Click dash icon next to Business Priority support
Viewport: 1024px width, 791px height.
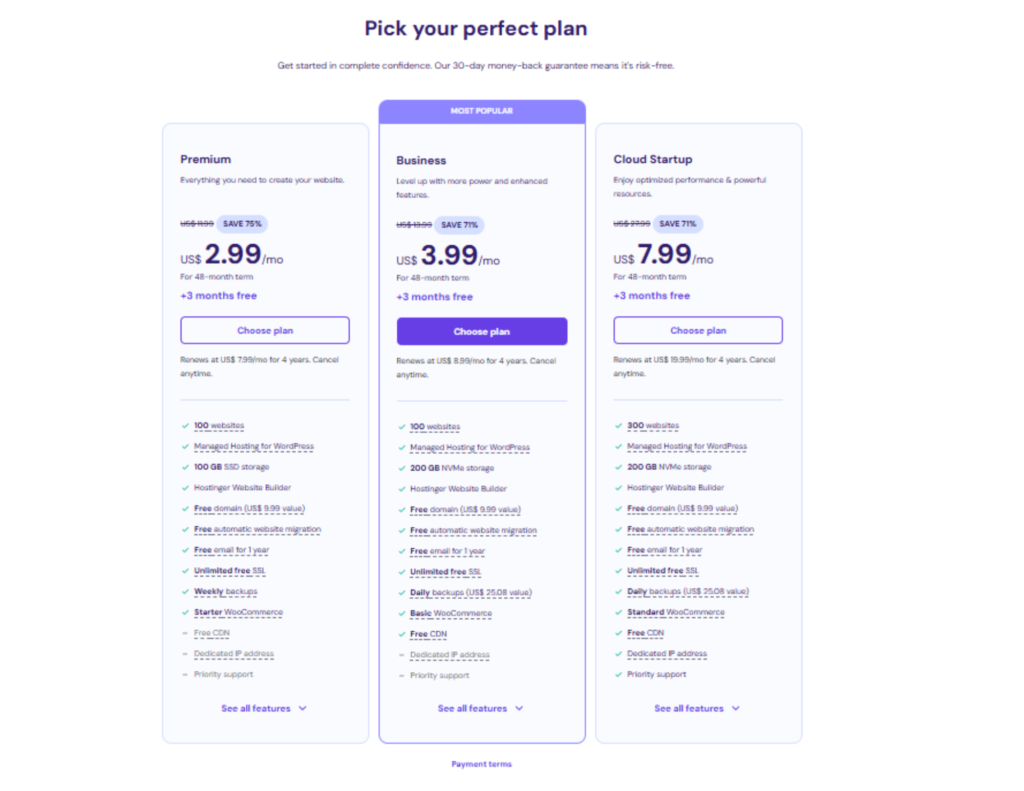(x=401, y=675)
